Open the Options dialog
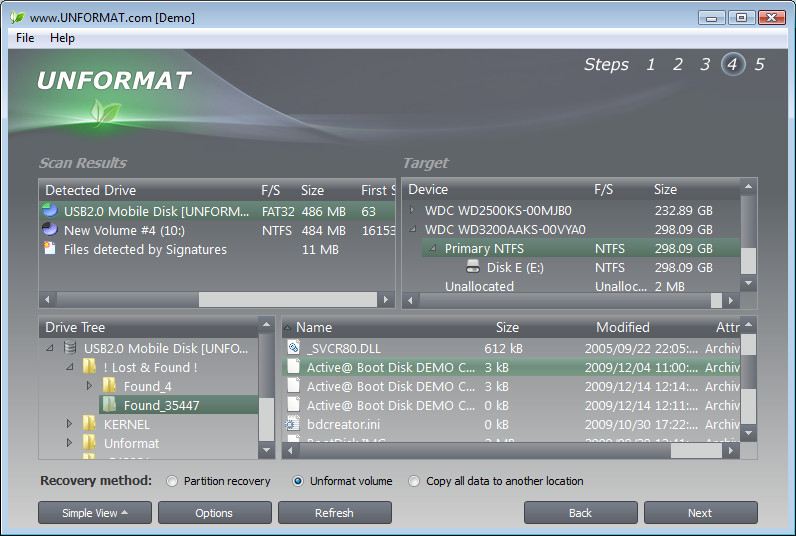Image resolution: width=796 pixels, height=536 pixels. coord(215,513)
